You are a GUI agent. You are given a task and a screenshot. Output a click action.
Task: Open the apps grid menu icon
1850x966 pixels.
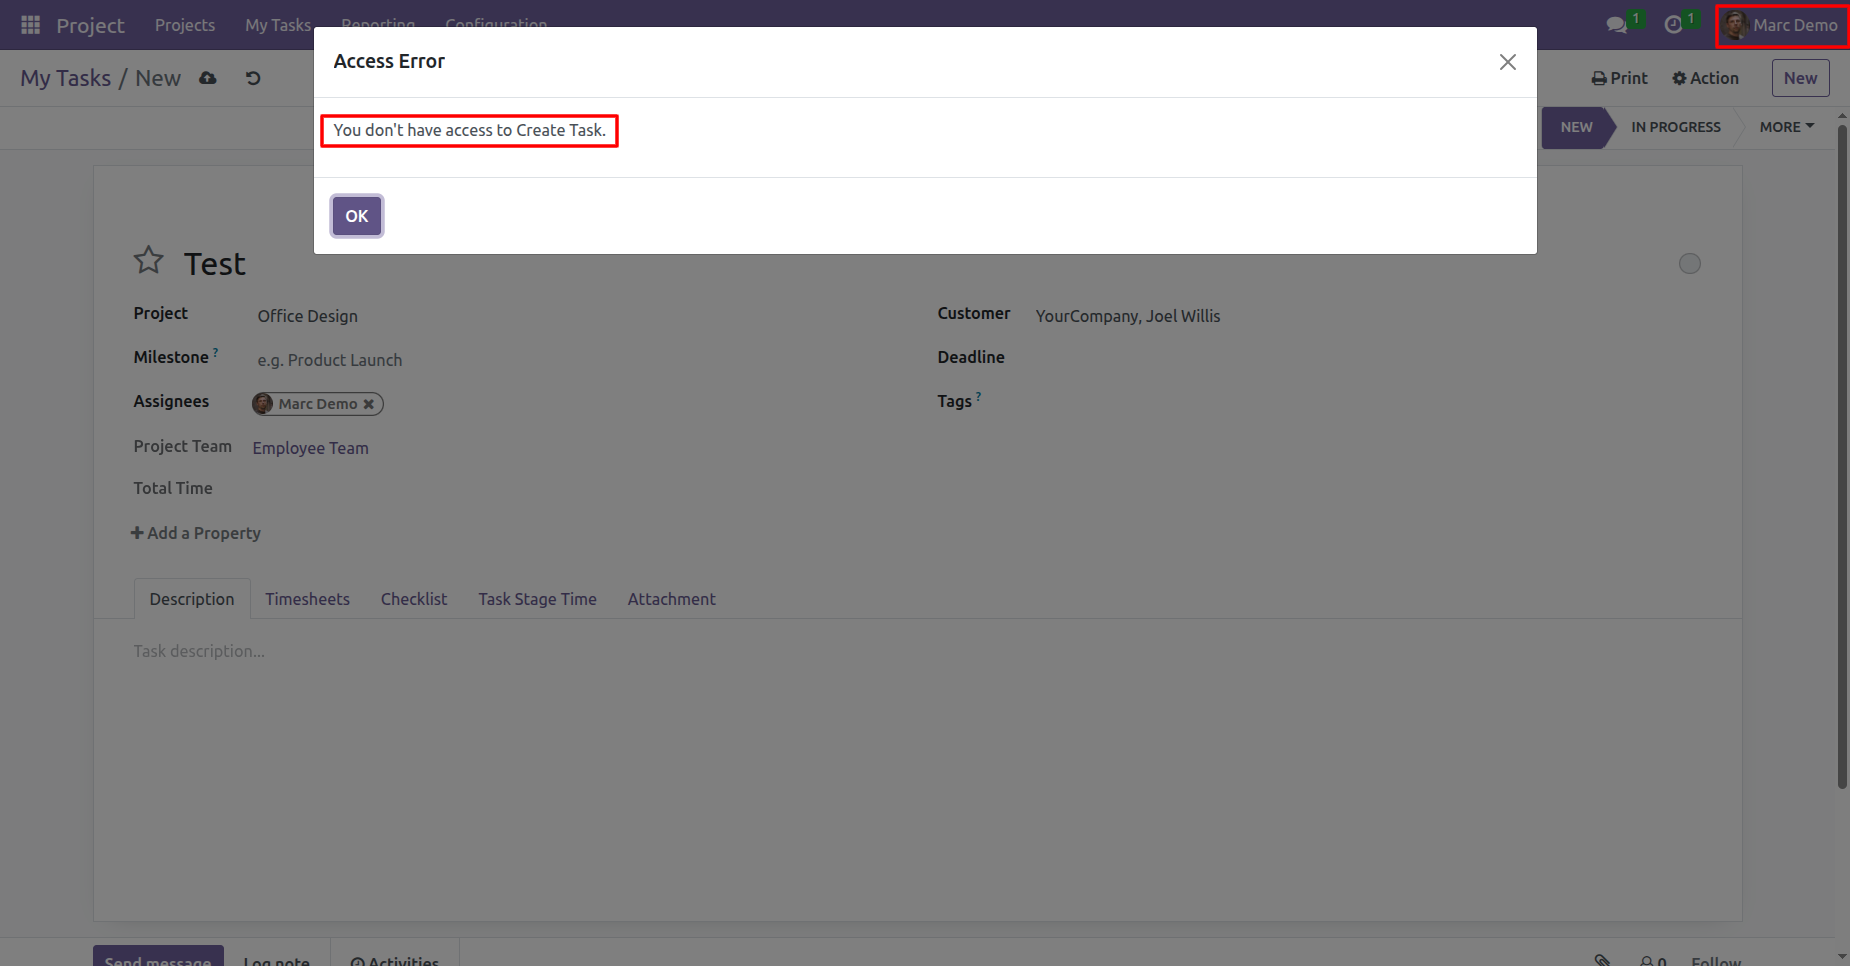click(31, 24)
